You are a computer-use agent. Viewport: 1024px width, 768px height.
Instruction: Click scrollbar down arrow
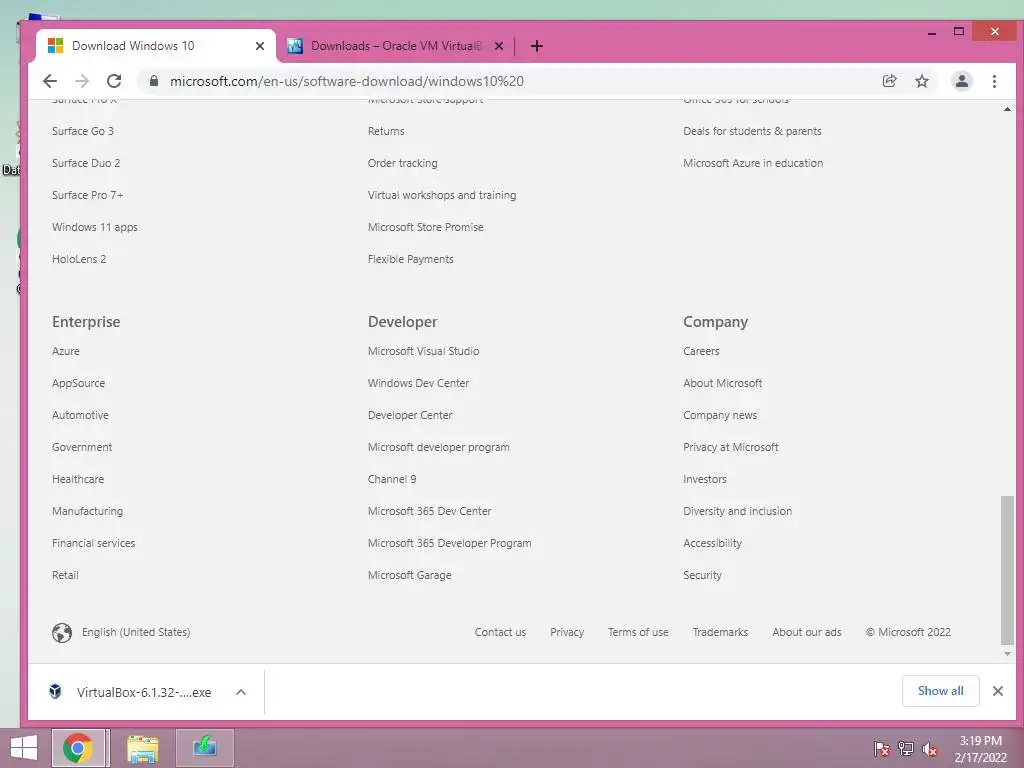pos(1007,654)
